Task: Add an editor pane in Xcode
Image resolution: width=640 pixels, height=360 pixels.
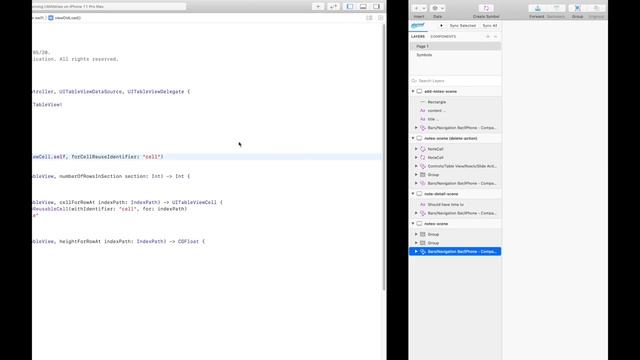Action: (x=380, y=18)
